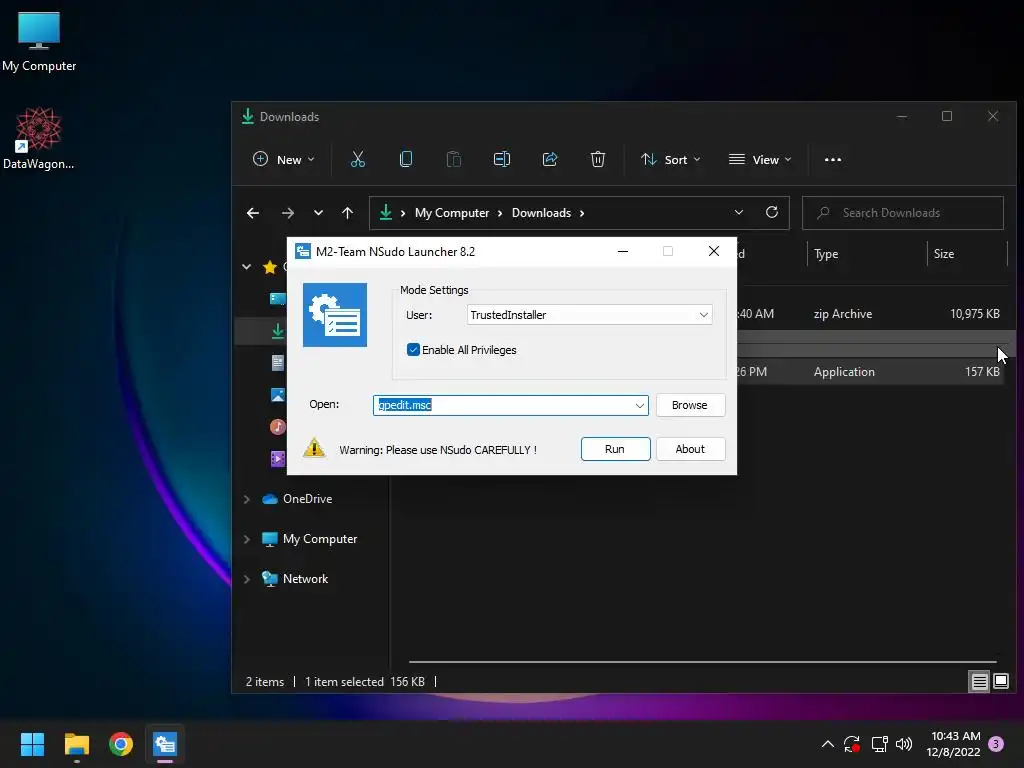Launch Google Chrome from taskbar

(x=121, y=744)
